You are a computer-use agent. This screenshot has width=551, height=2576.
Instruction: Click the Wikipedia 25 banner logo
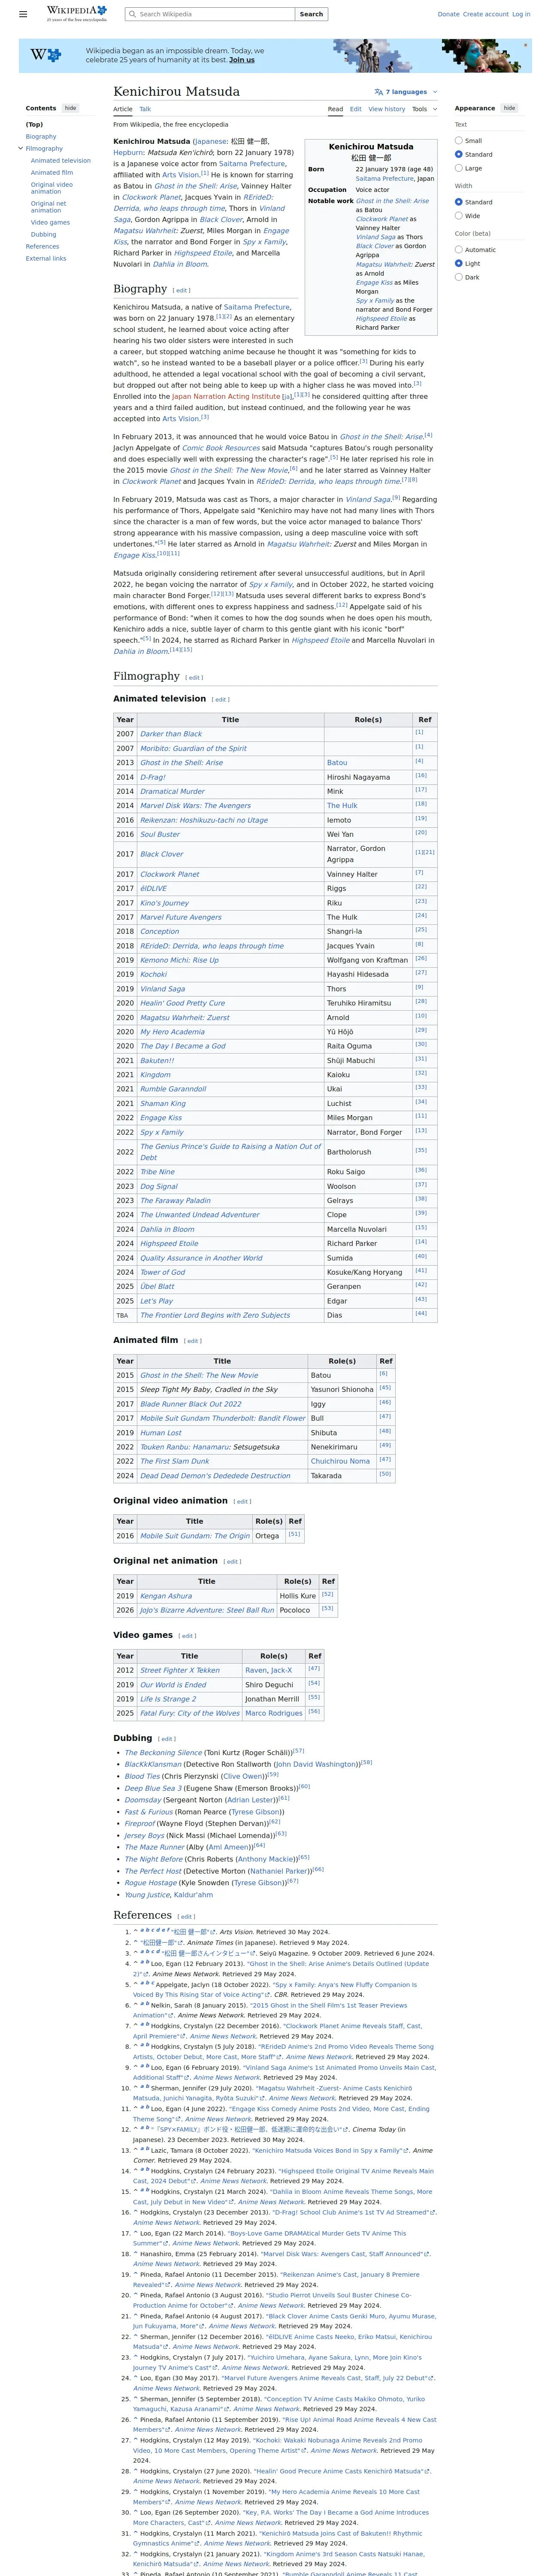pos(46,55)
